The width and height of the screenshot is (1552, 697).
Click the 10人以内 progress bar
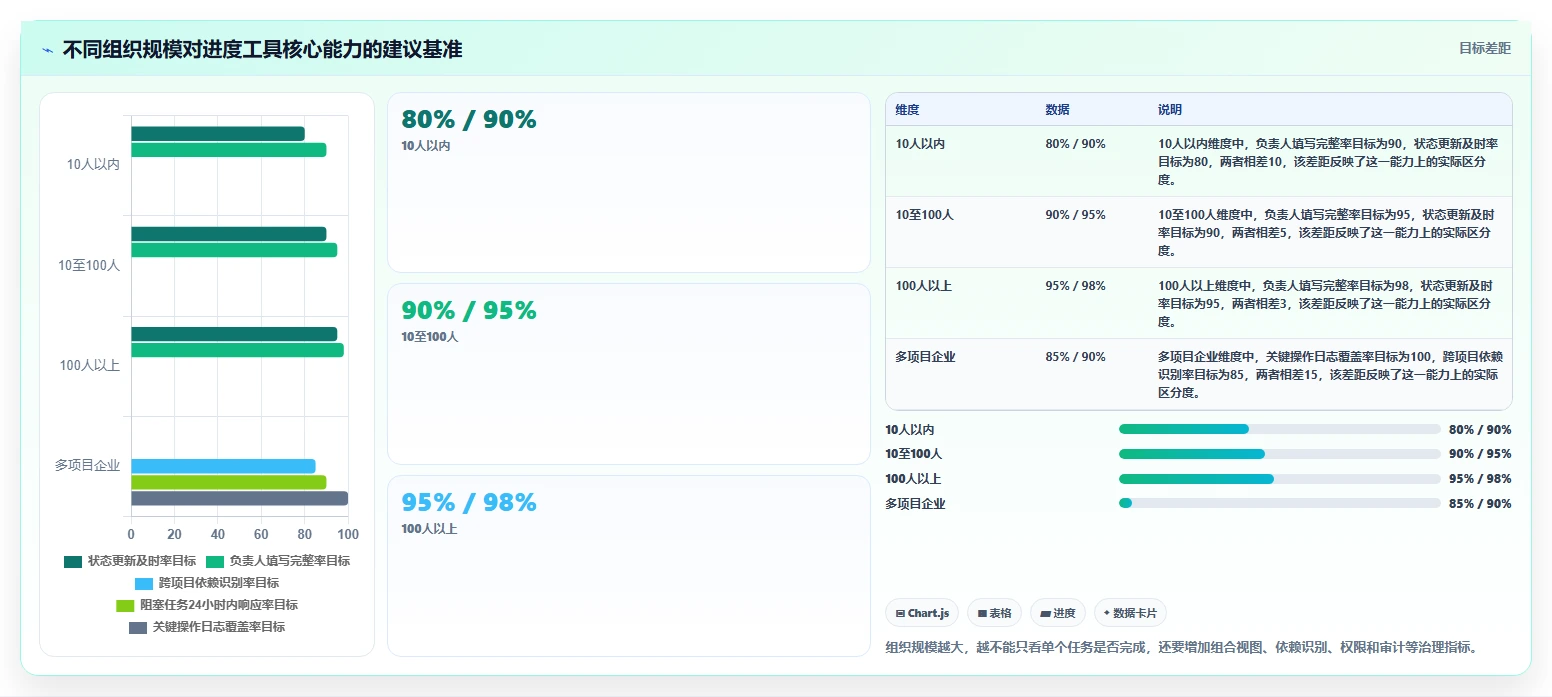coord(1279,429)
